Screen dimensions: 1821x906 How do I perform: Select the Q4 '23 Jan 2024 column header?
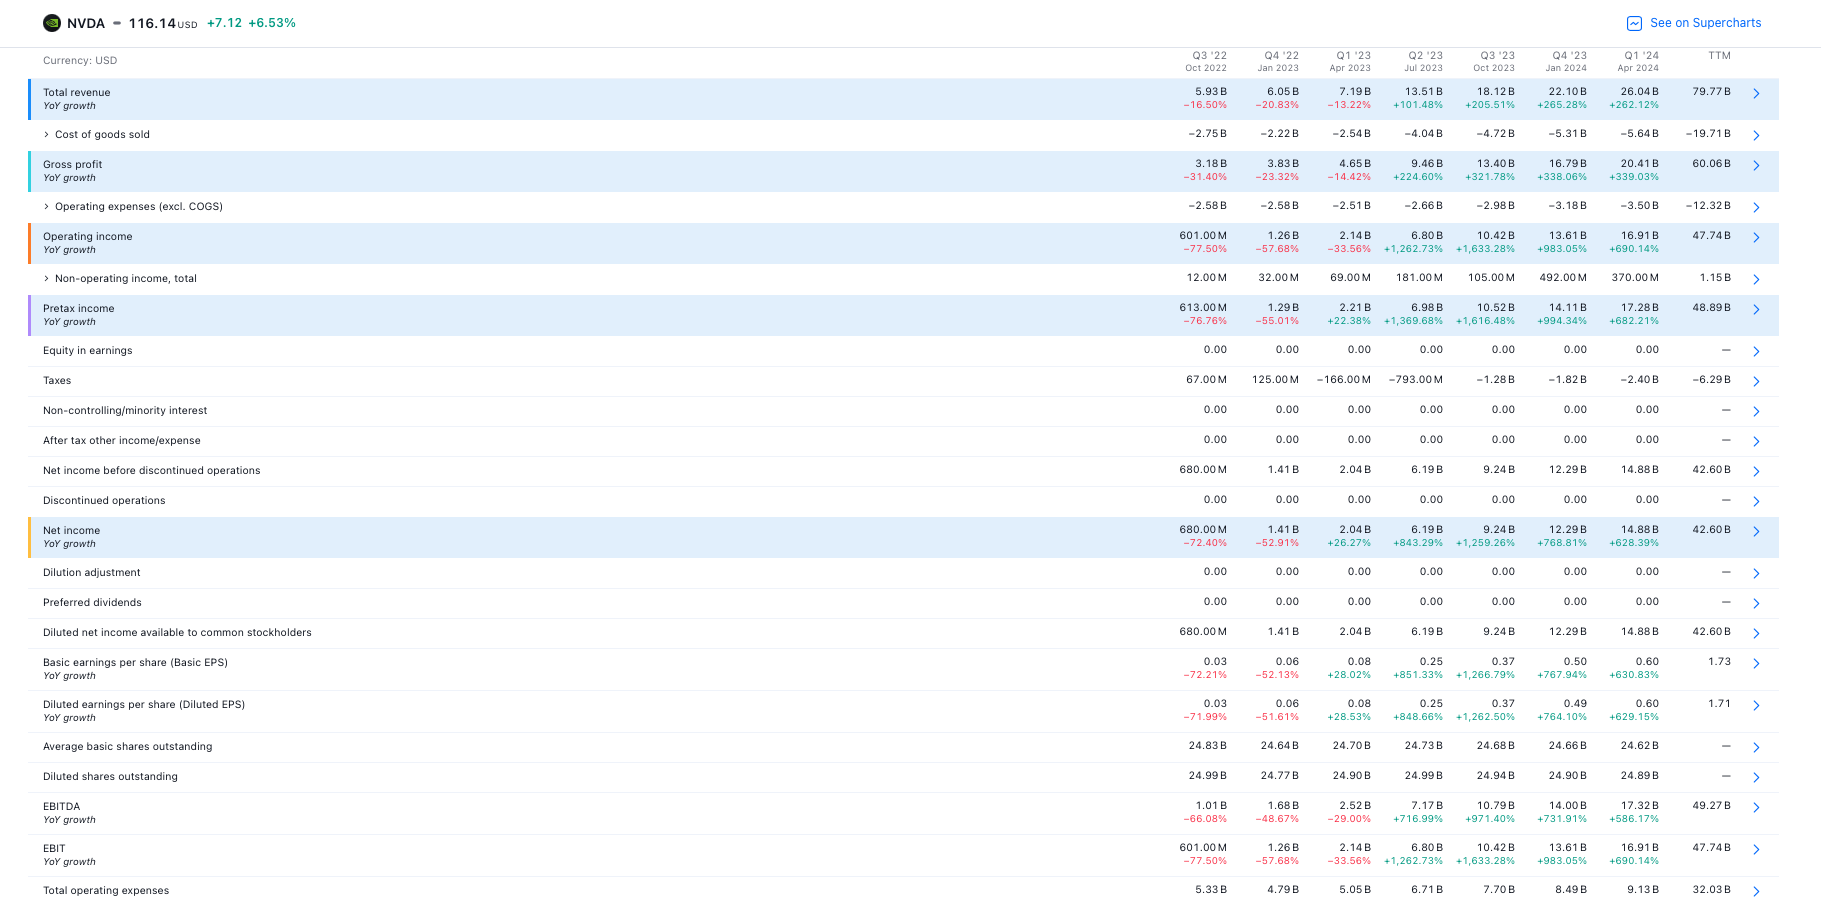(x=1566, y=62)
